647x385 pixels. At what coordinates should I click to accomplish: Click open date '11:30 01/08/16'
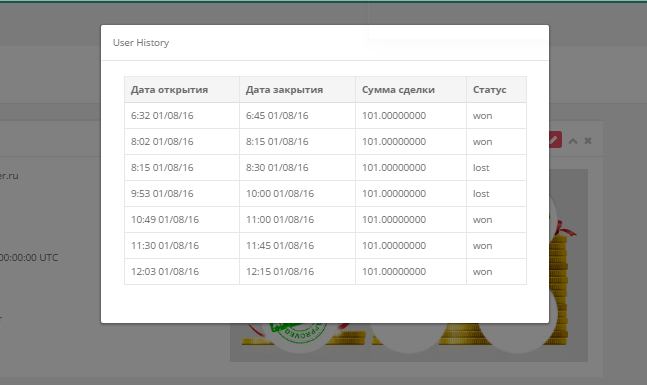pyautogui.click(x=165, y=246)
